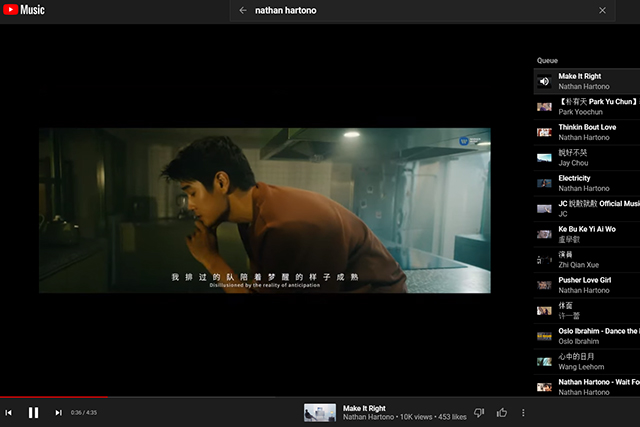Viewport: 640px width, 427px height.
Task: Click the Pusher Love Girl thumbnail
Action: (544, 285)
